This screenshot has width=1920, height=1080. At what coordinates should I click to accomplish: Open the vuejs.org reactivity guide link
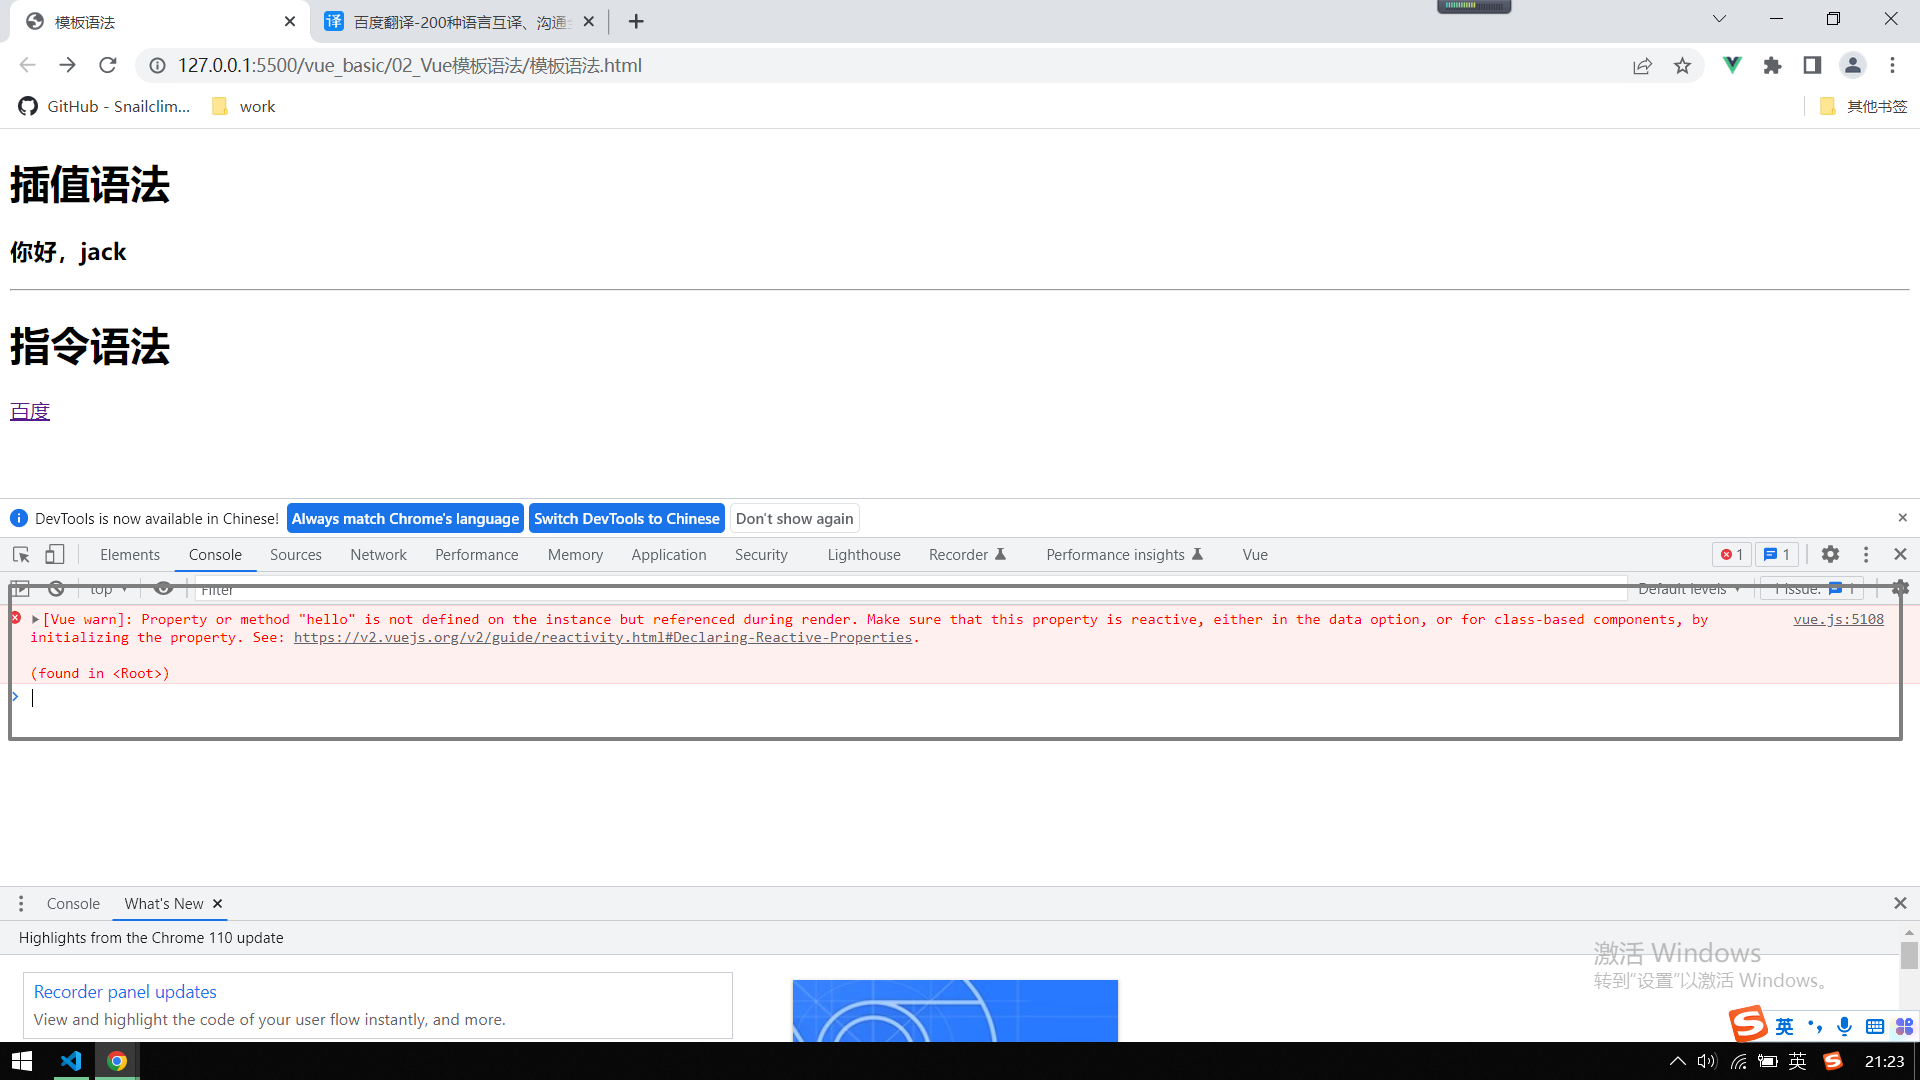tap(602, 637)
